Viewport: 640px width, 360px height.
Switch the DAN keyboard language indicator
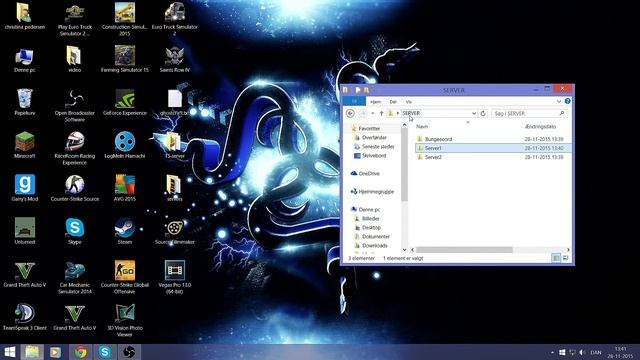[x=596, y=352]
